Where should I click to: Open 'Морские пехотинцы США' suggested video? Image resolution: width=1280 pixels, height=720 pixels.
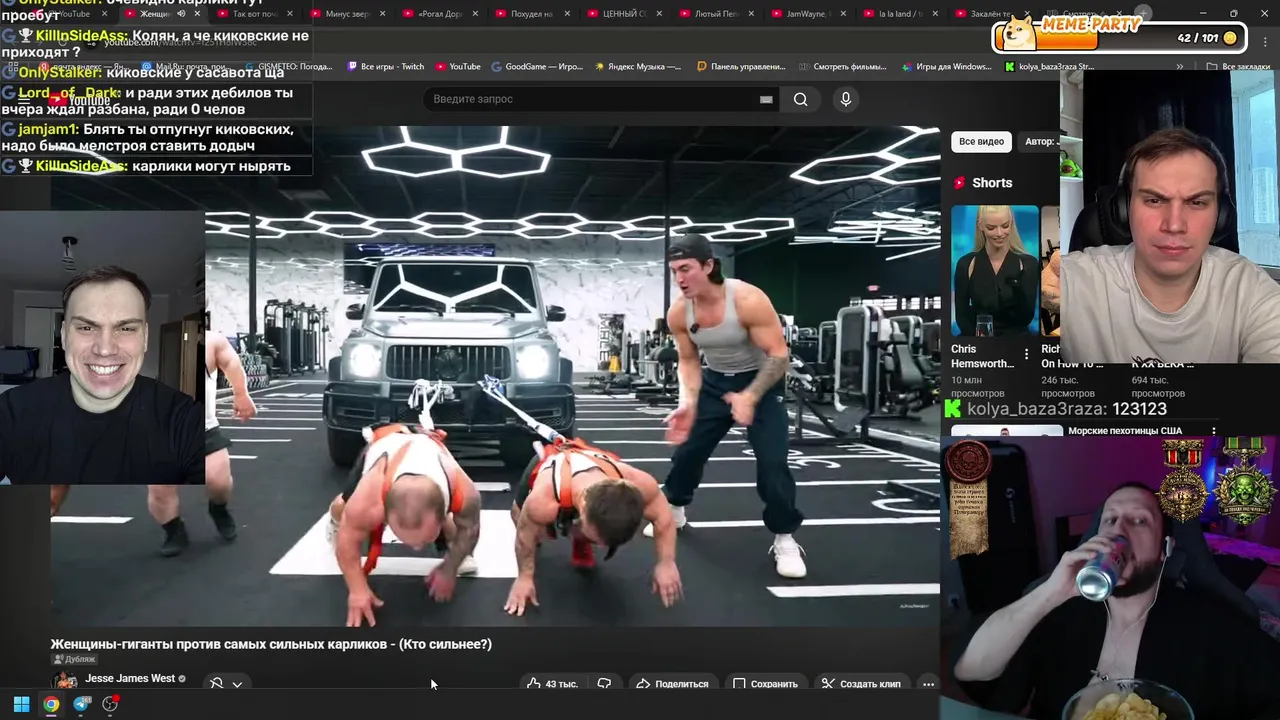pyautogui.click(x=1125, y=431)
